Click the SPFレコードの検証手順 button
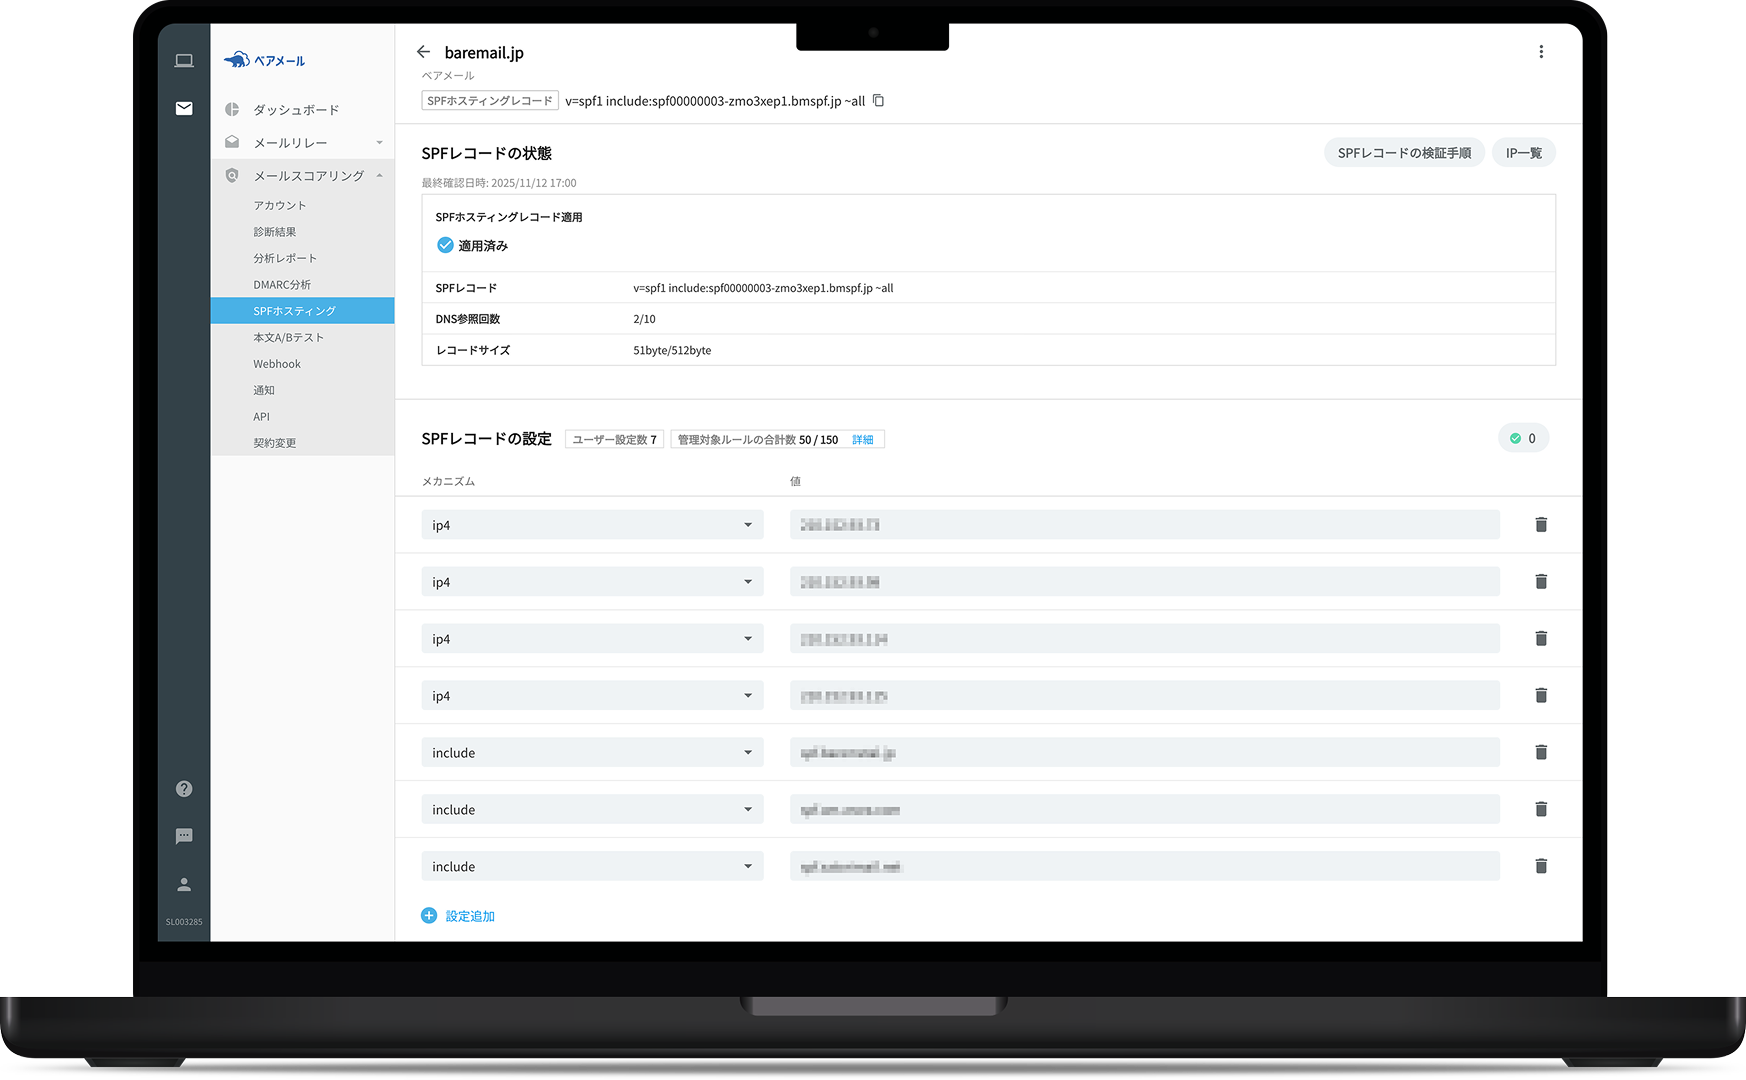This screenshot has height=1080, width=1746. tap(1404, 153)
